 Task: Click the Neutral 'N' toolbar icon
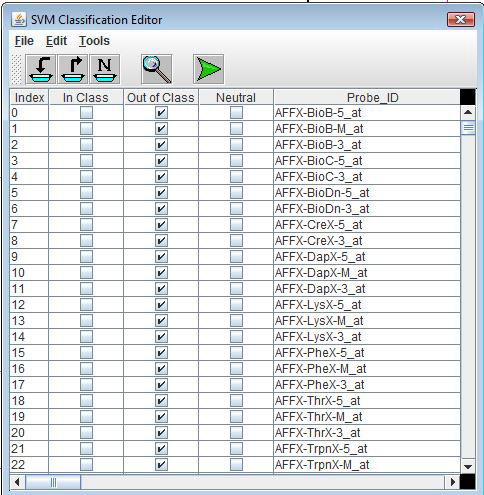105,69
